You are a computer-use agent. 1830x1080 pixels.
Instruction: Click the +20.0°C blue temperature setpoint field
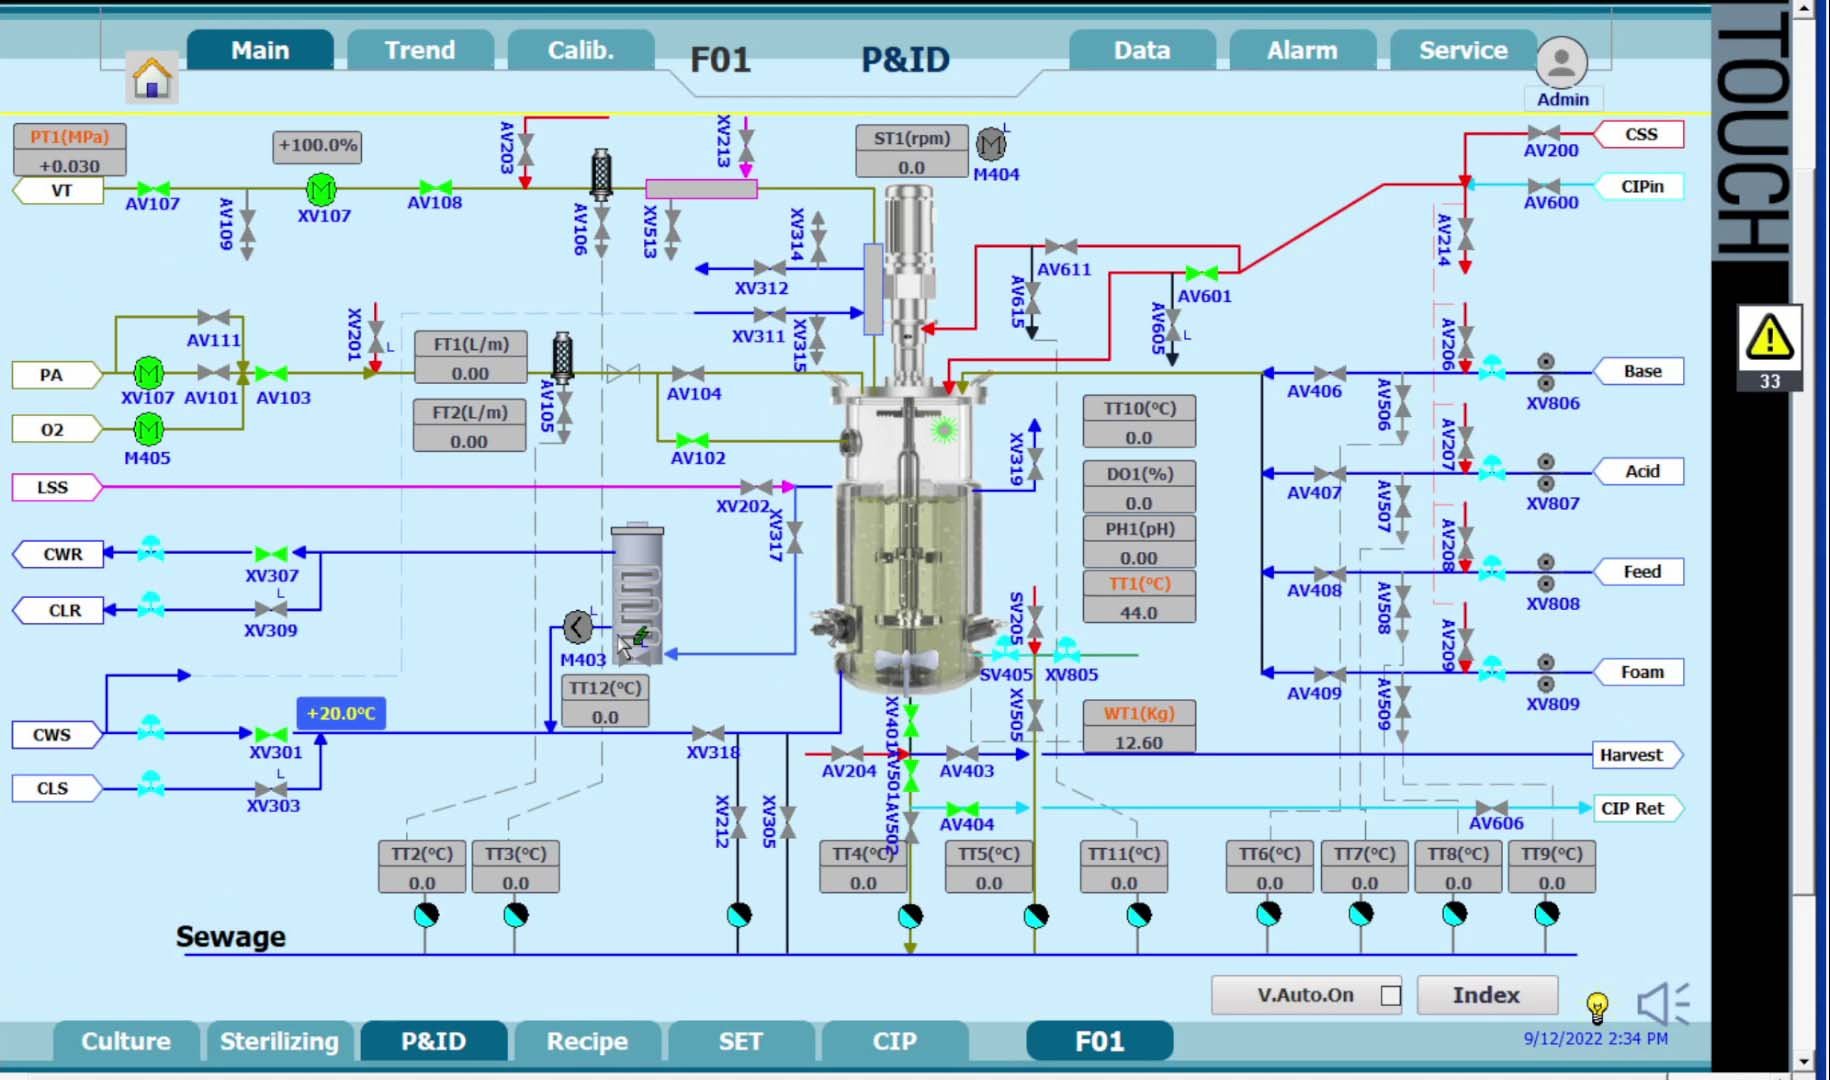pyautogui.click(x=341, y=714)
